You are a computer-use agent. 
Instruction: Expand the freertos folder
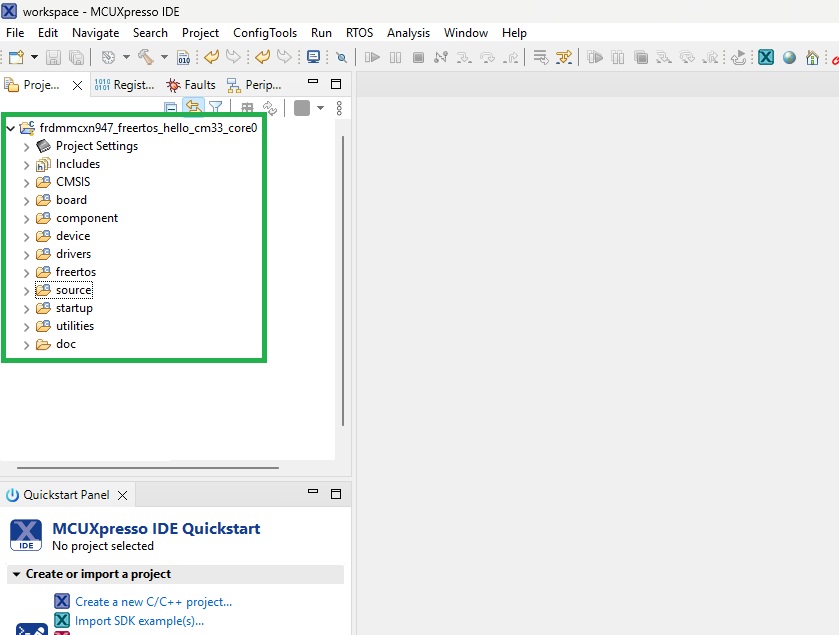pyautogui.click(x=27, y=272)
